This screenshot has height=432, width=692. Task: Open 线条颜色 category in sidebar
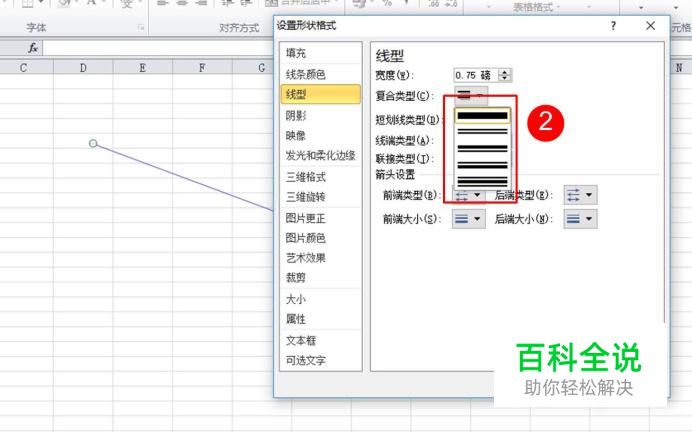click(320, 74)
